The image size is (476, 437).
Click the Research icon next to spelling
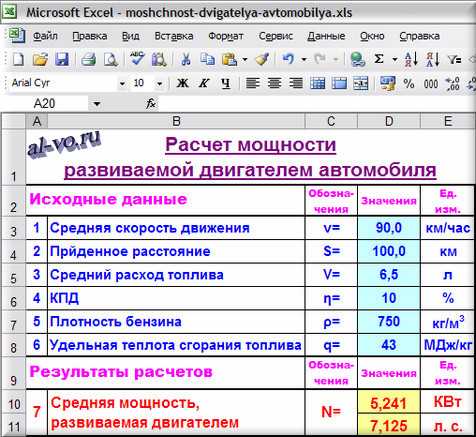click(x=159, y=60)
